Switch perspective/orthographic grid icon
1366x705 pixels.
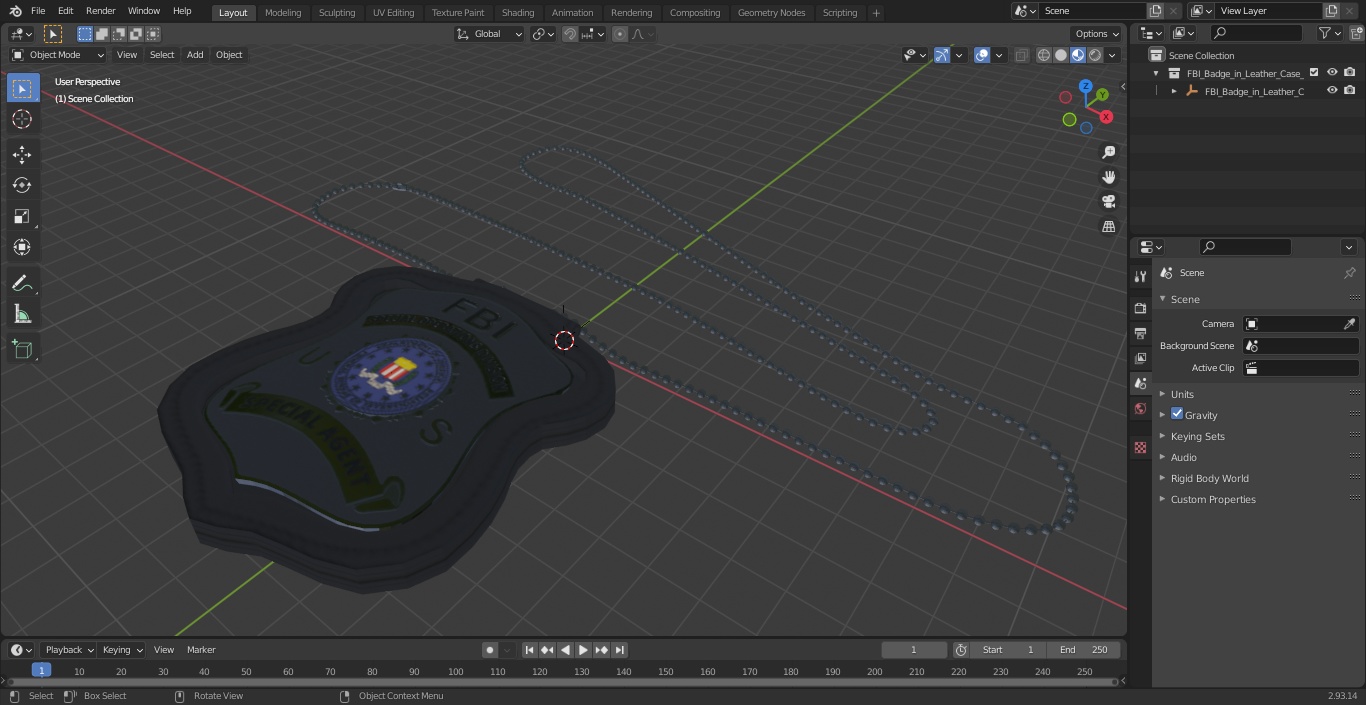point(1108,227)
